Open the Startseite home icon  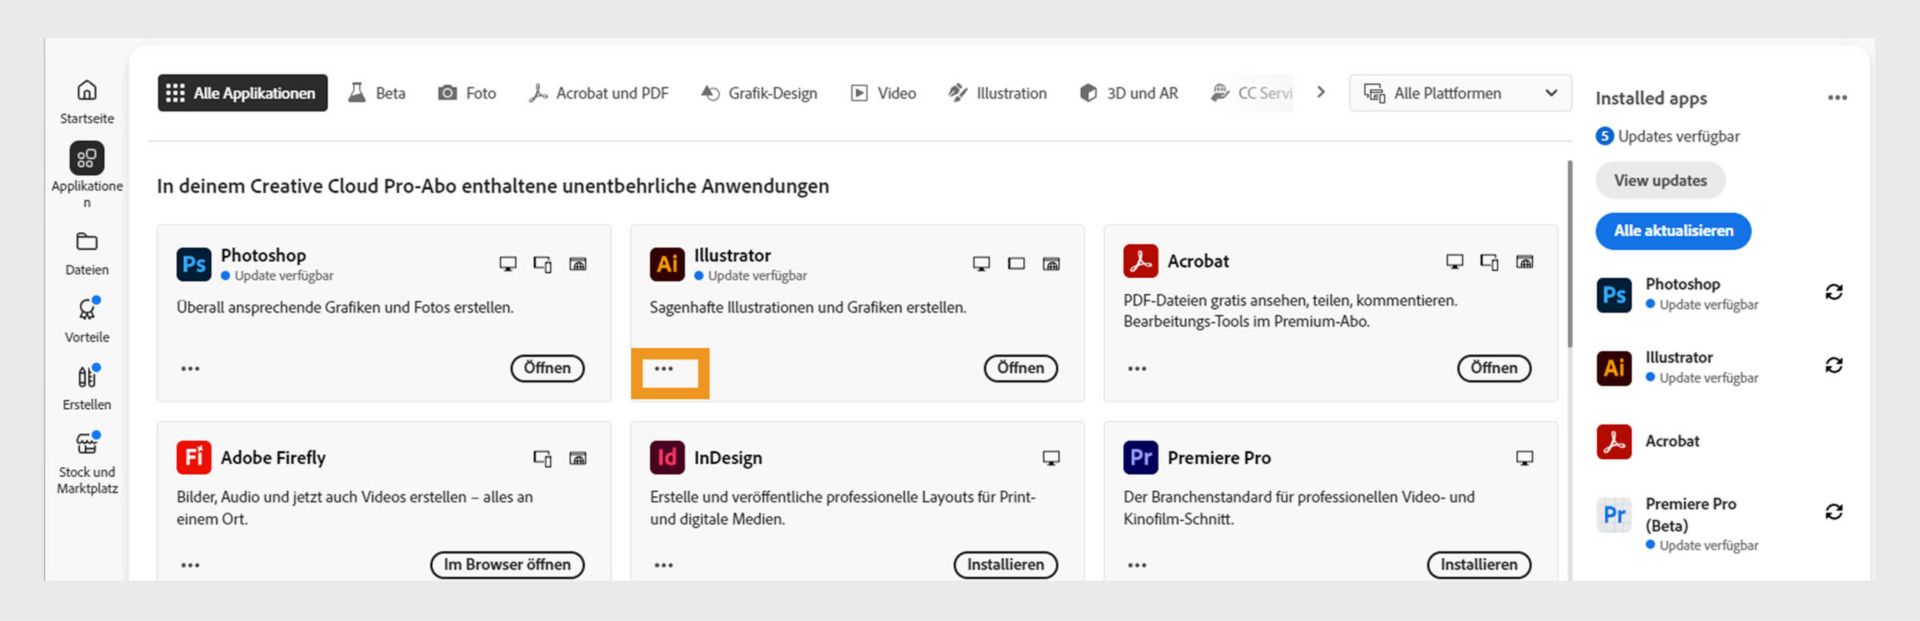(87, 91)
